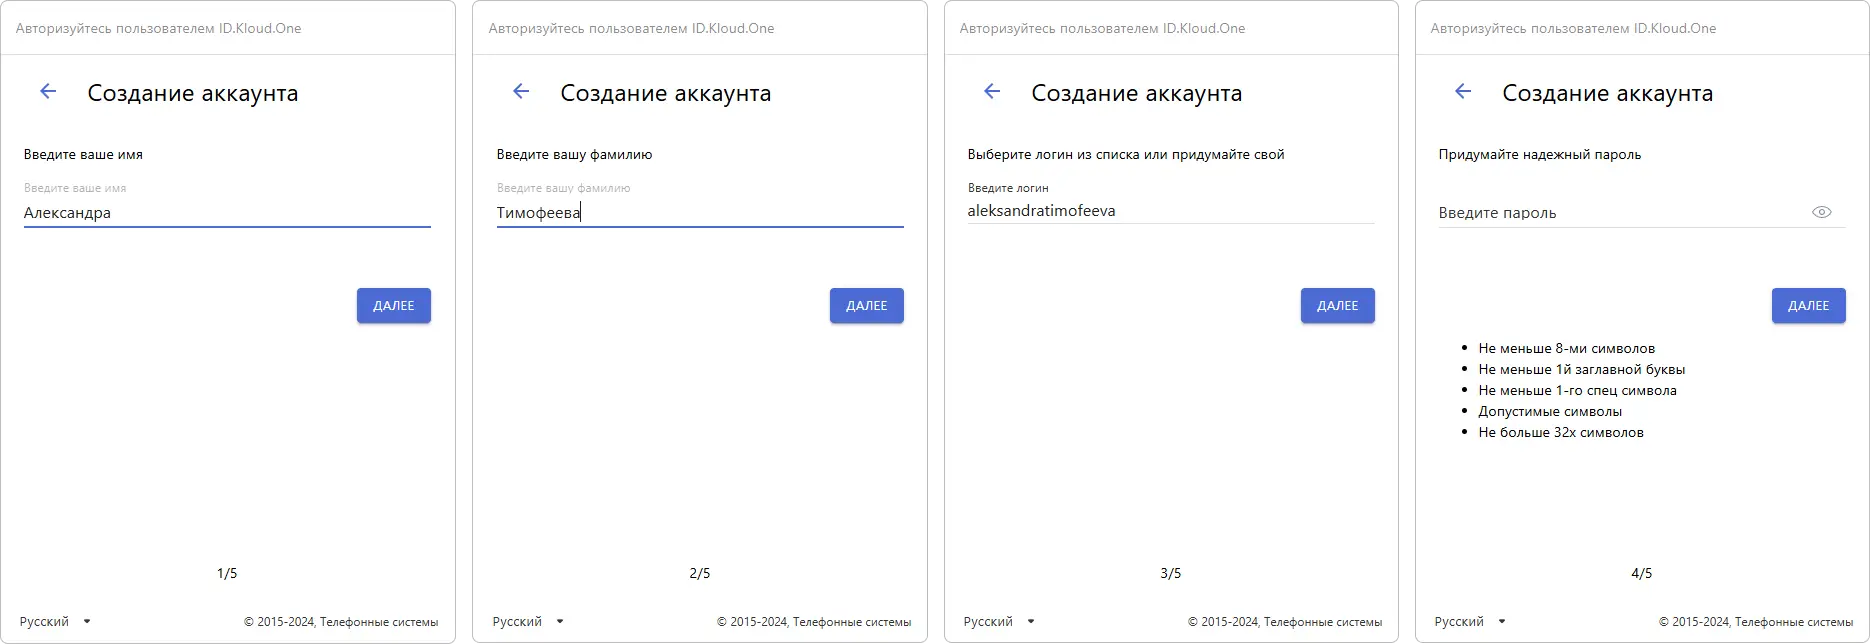The width and height of the screenshot is (1870, 644).
Task: Click back arrow on the surname step
Action: (x=521, y=92)
